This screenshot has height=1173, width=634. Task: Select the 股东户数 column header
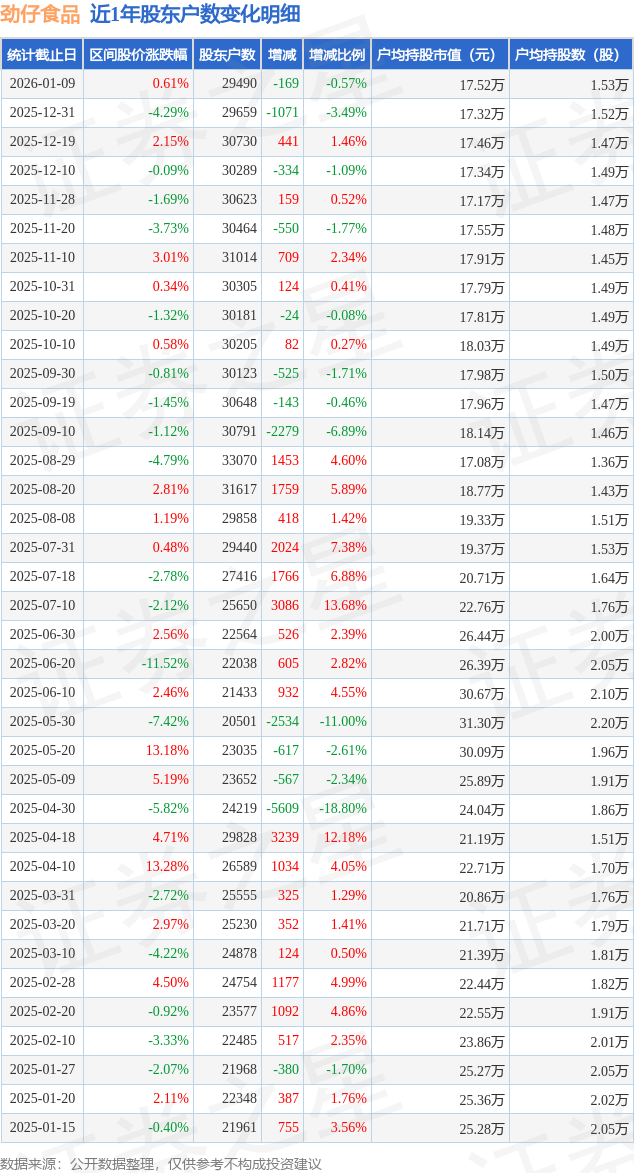click(x=227, y=55)
